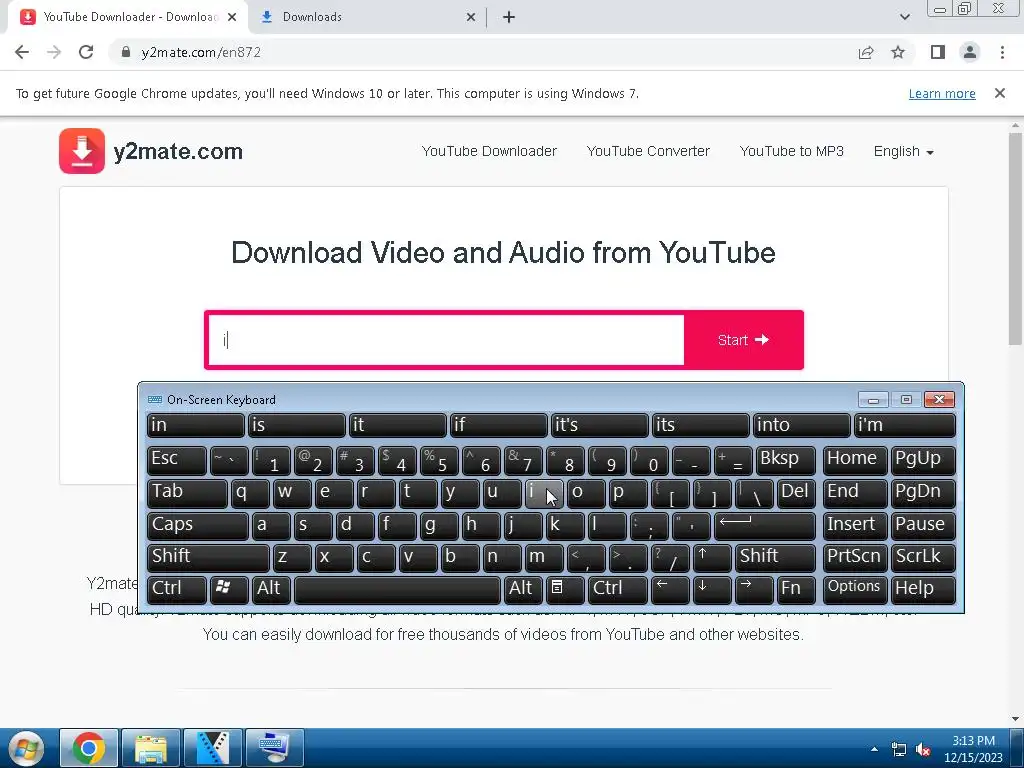Switch to the Downloads browser tab
This screenshot has width=1024, height=768.
click(x=368, y=17)
